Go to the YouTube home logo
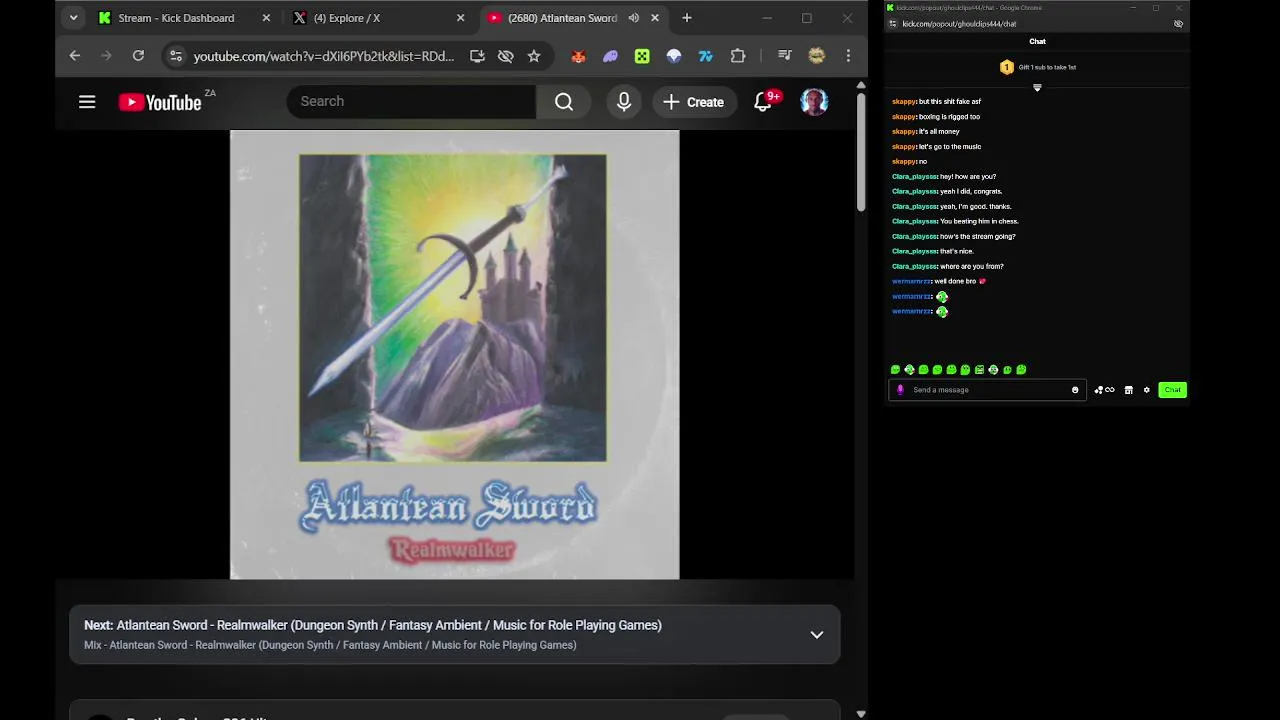1280x720 pixels. (160, 102)
